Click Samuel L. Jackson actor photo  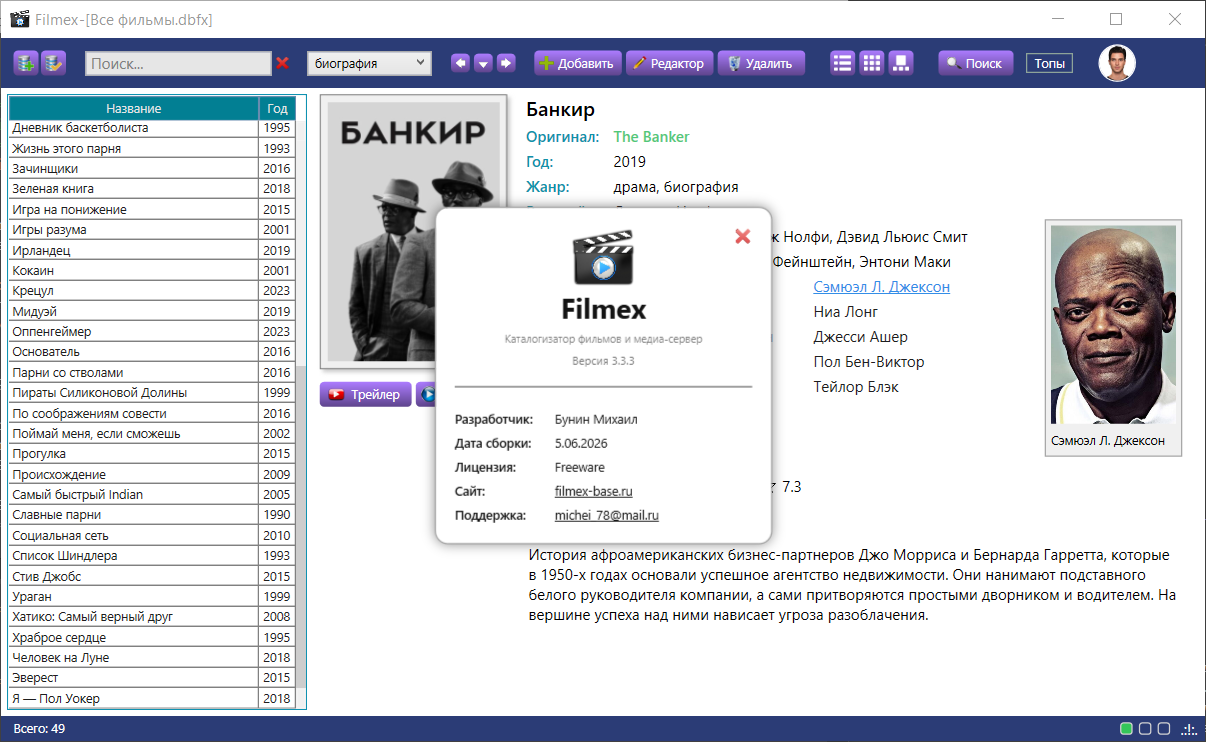tap(1113, 325)
